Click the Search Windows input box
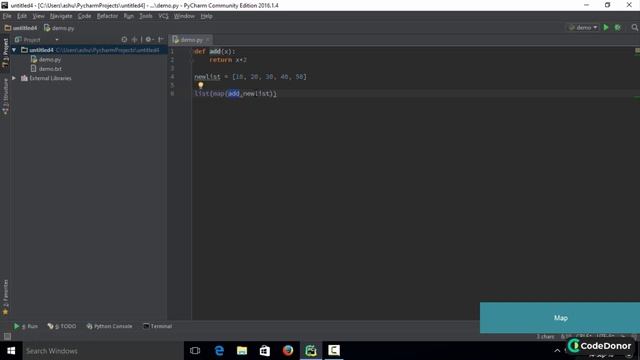Screen dimensions: 640x360 (x=103, y=351)
